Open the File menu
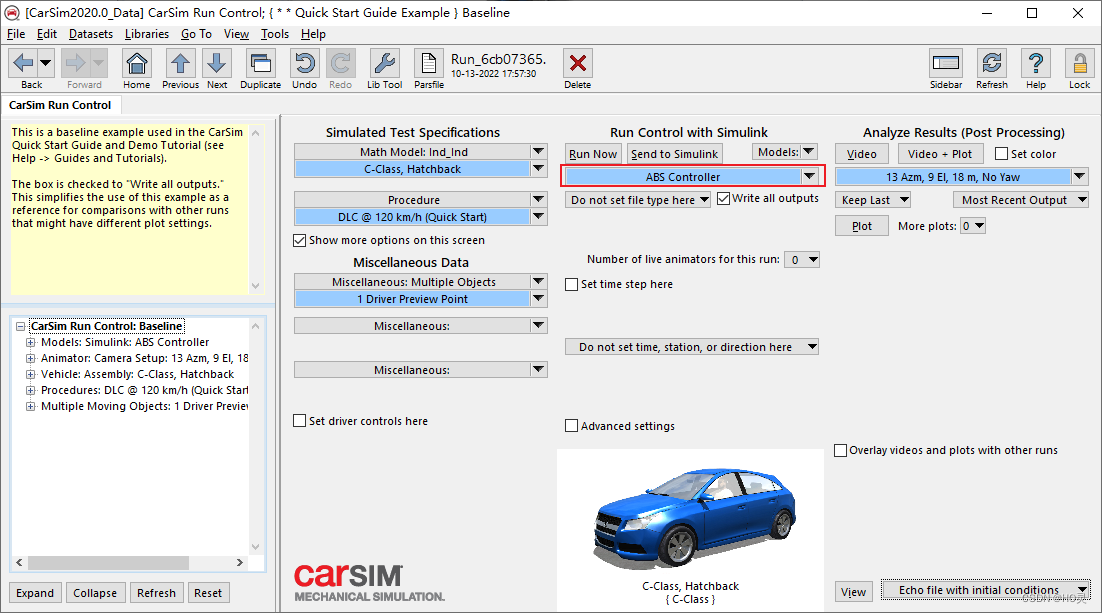The image size is (1102, 613). pos(15,34)
